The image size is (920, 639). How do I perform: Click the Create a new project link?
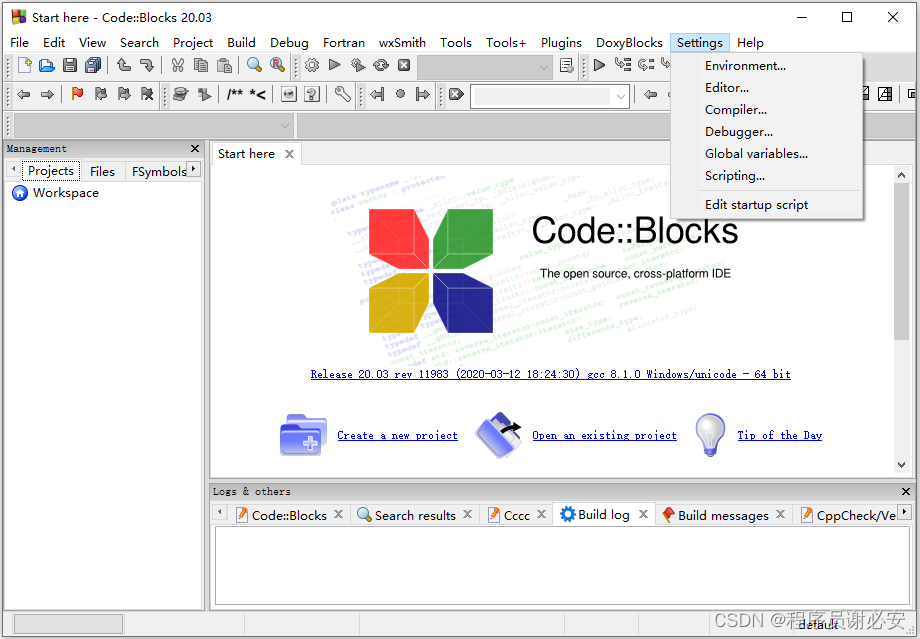pyautogui.click(x=397, y=435)
